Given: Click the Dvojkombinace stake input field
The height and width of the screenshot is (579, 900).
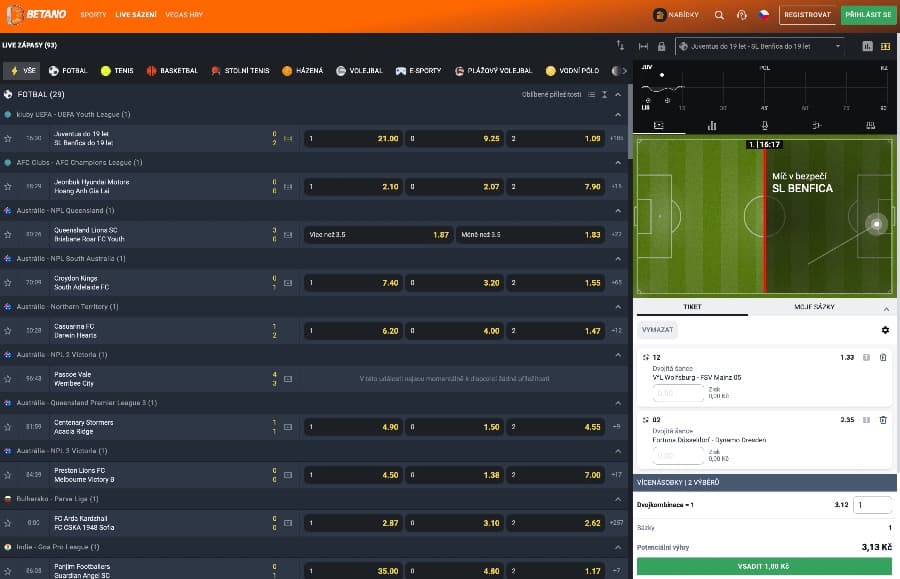Looking at the screenshot, I should pyautogui.click(x=872, y=505).
